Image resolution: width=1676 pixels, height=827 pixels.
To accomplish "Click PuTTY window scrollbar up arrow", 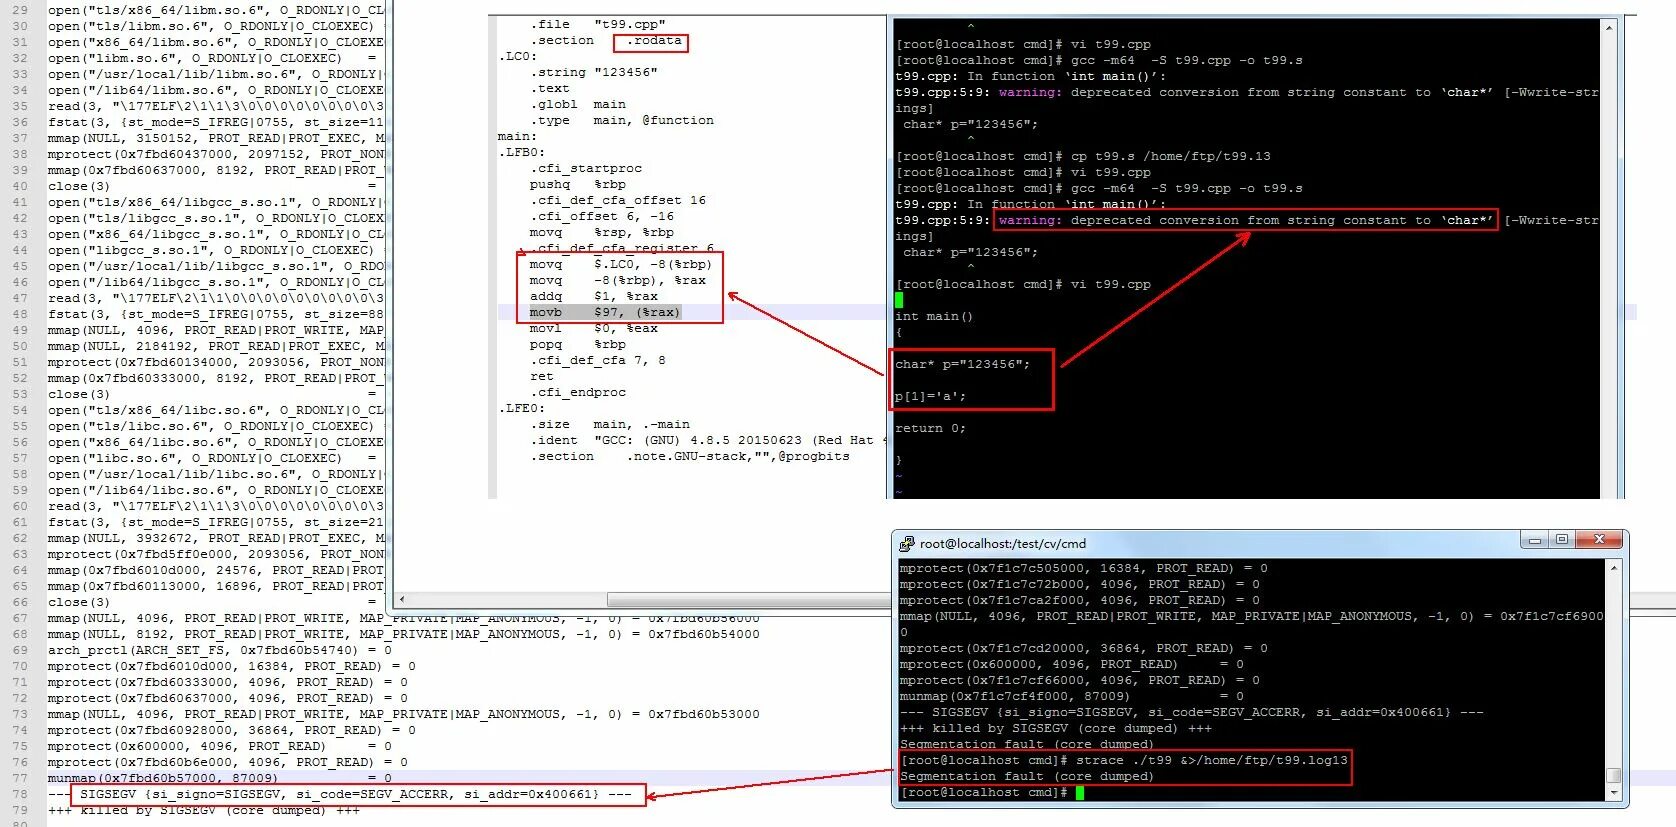I will (x=1613, y=568).
